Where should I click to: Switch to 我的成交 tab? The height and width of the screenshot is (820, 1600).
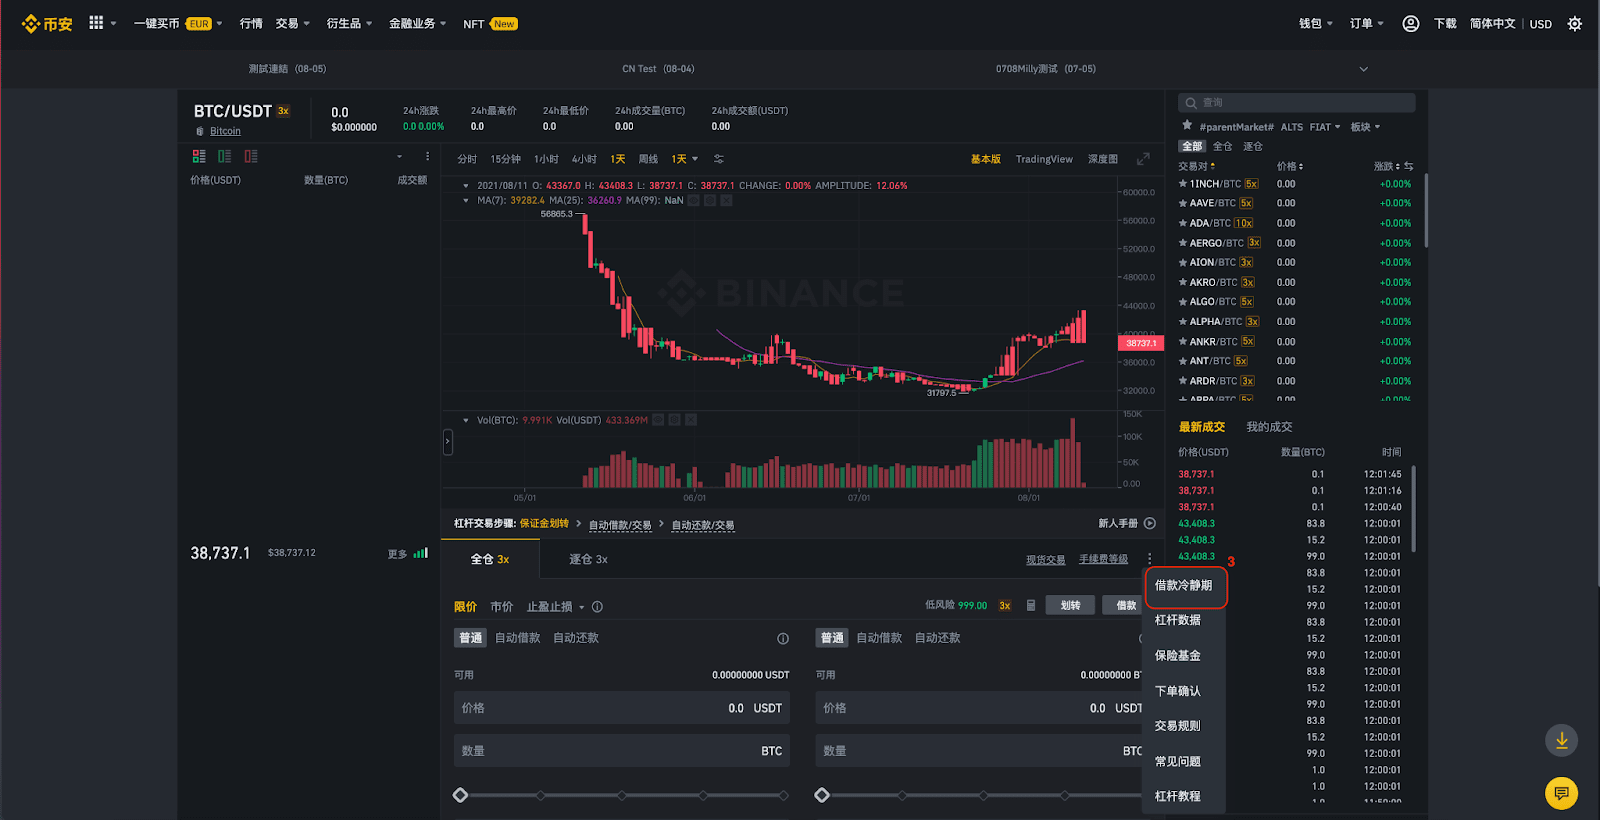click(1269, 427)
